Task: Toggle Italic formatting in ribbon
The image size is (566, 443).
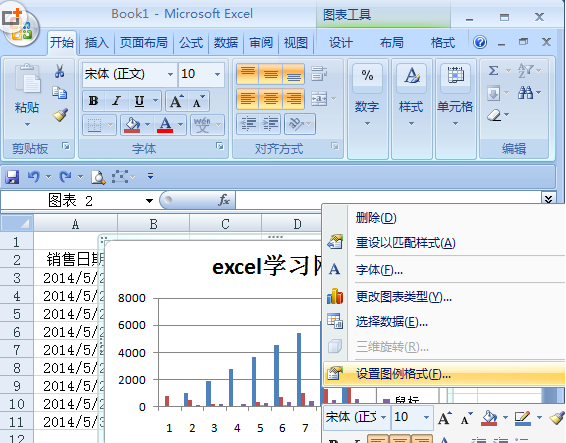Action: click(x=116, y=101)
